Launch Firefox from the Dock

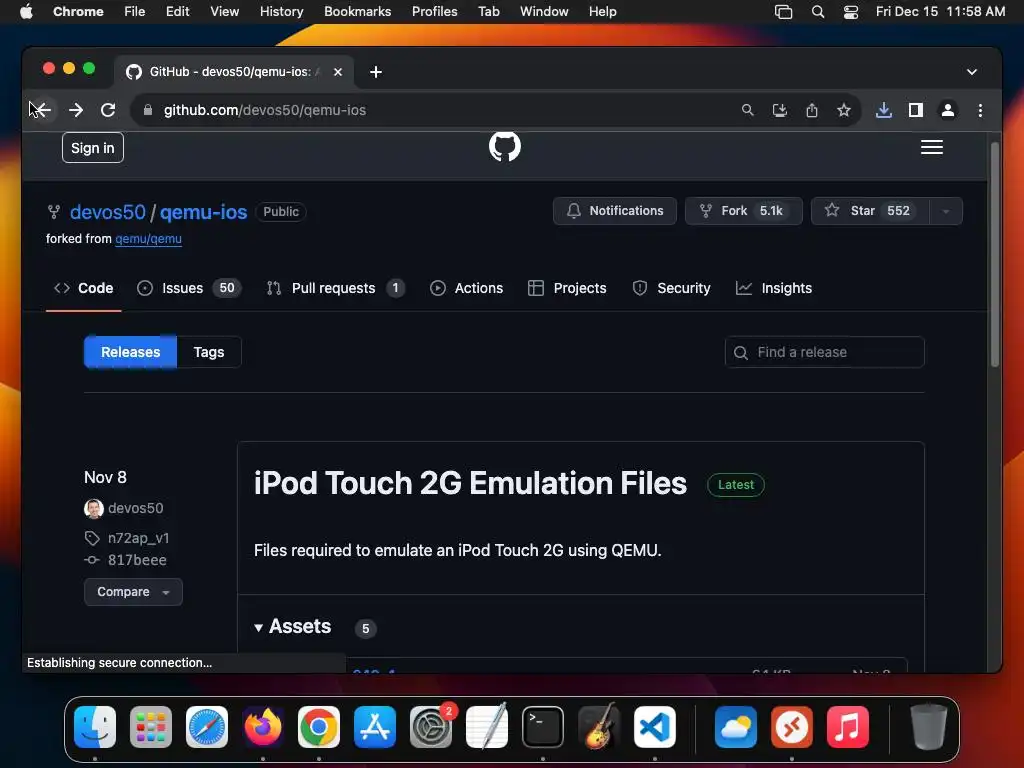[x=263, y=727]
